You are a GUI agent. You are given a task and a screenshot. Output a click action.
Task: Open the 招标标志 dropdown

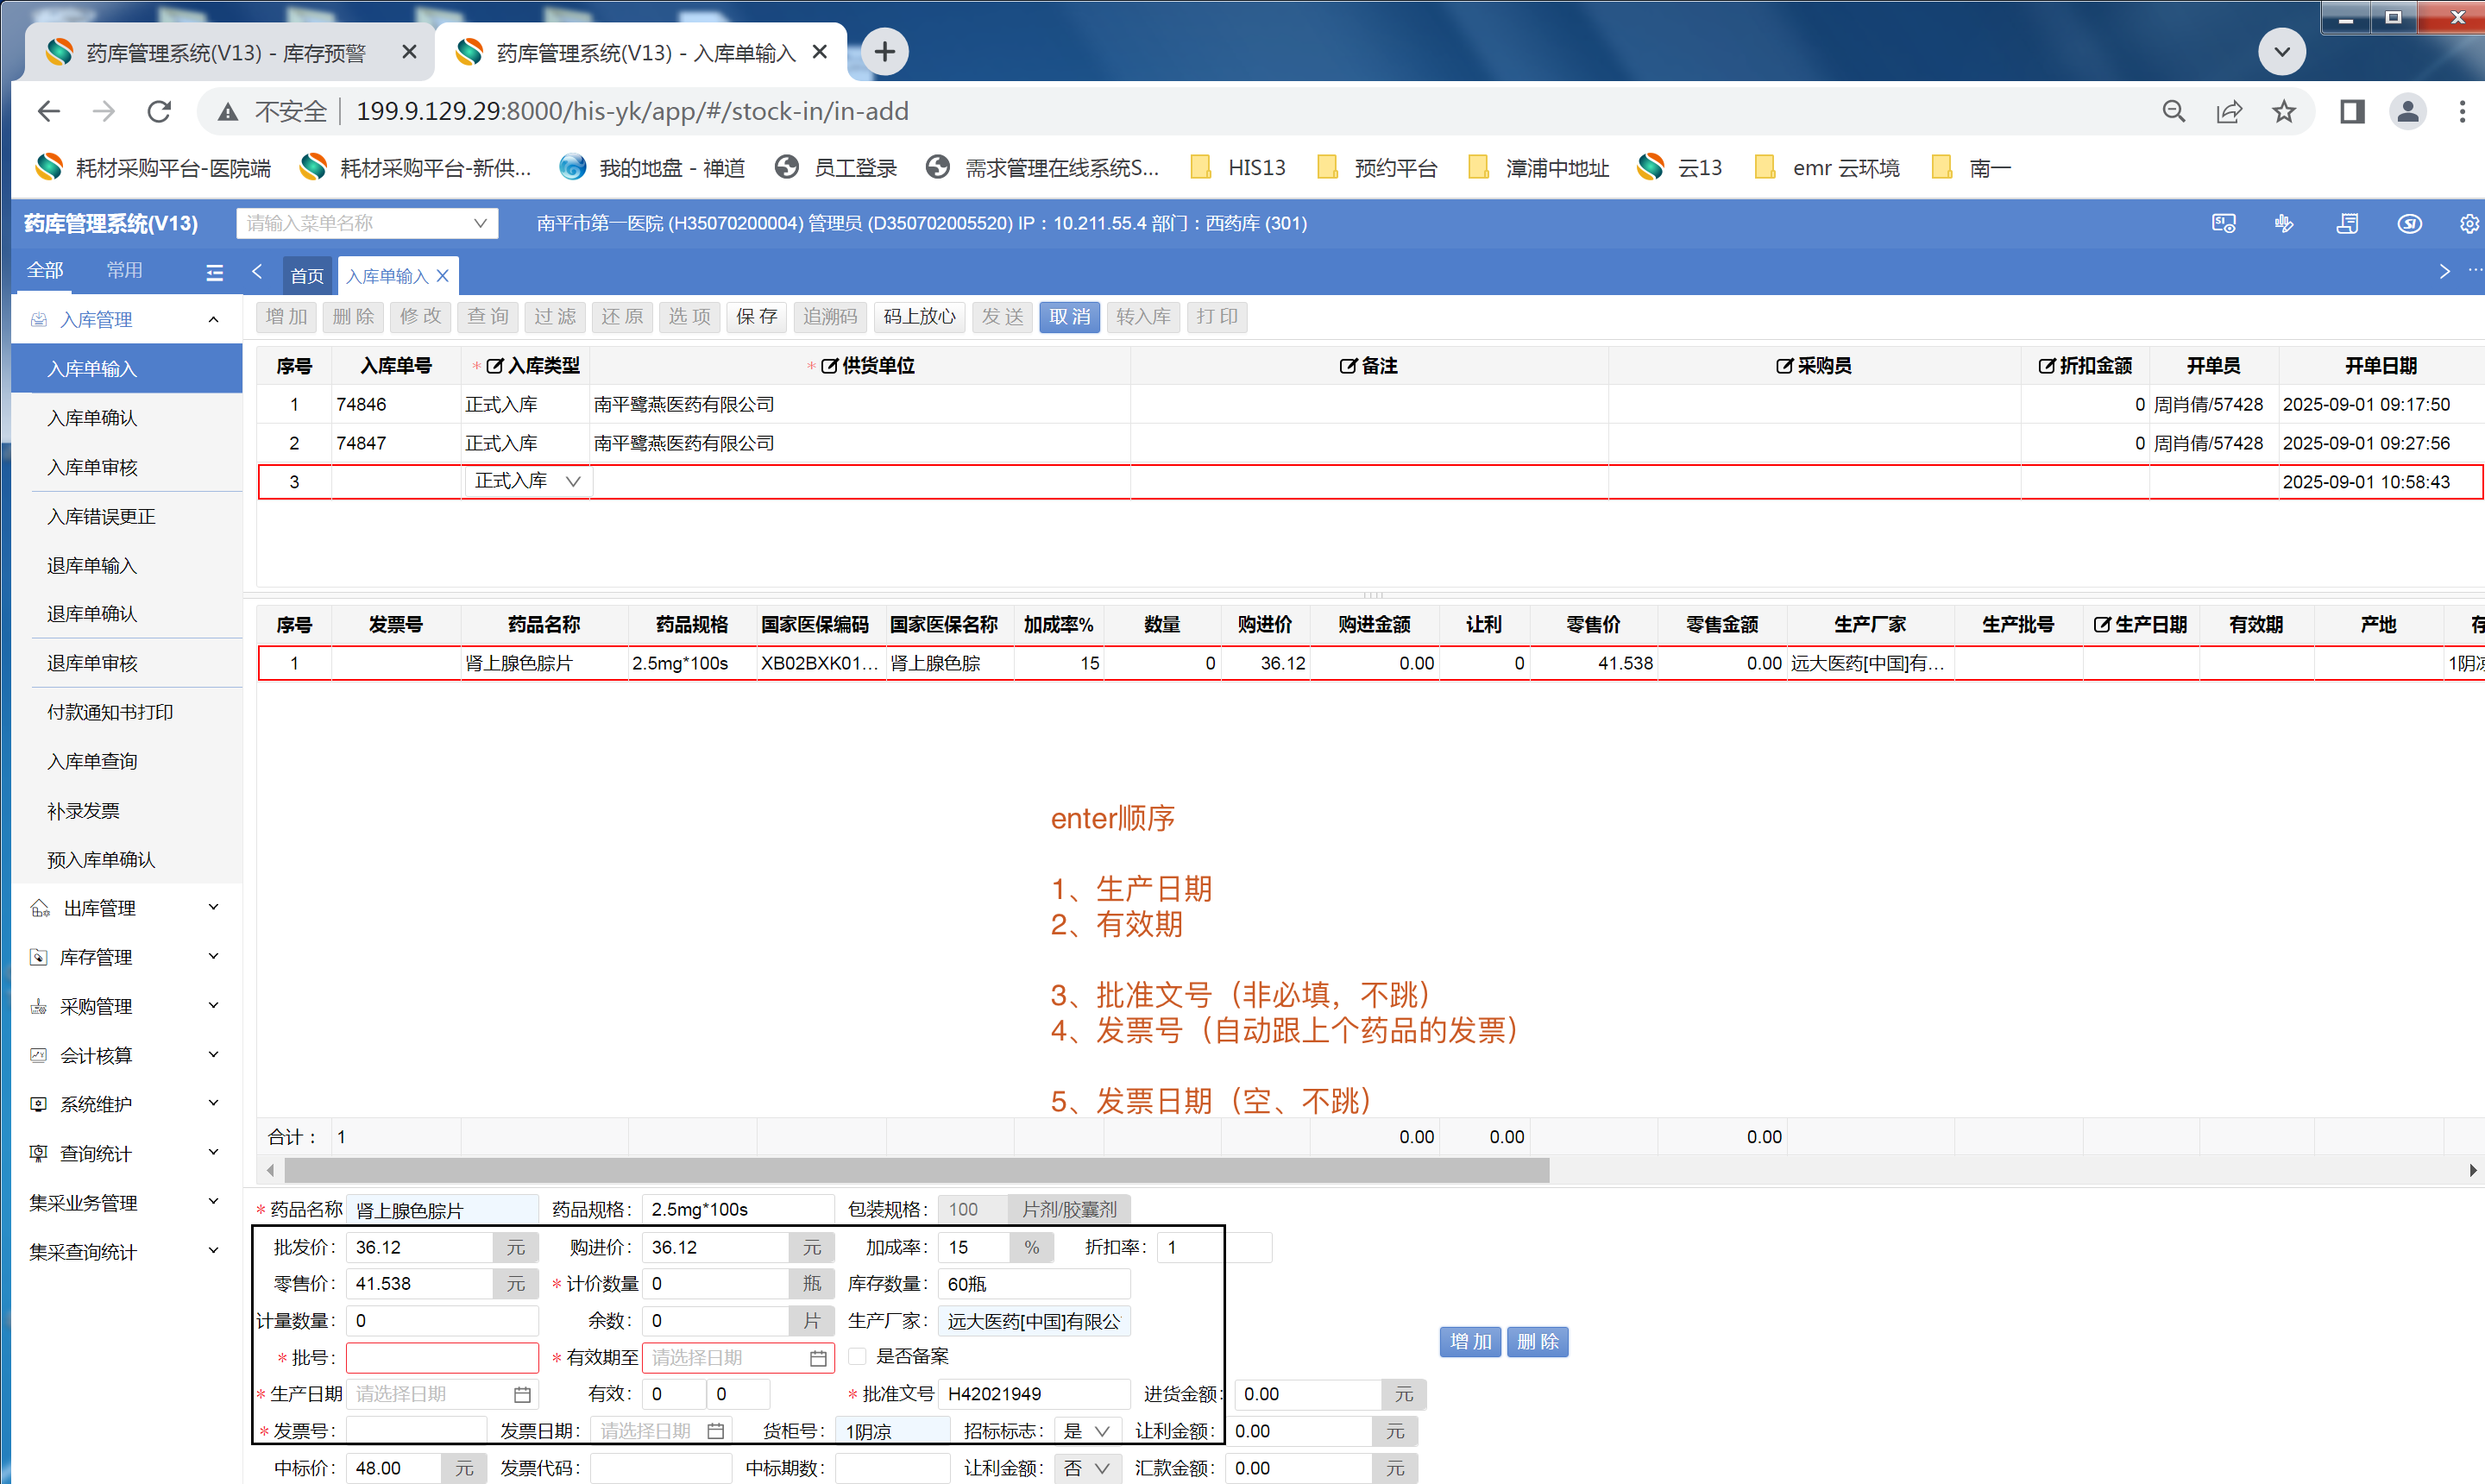pyautogui.click(x=1088, y=1431)
